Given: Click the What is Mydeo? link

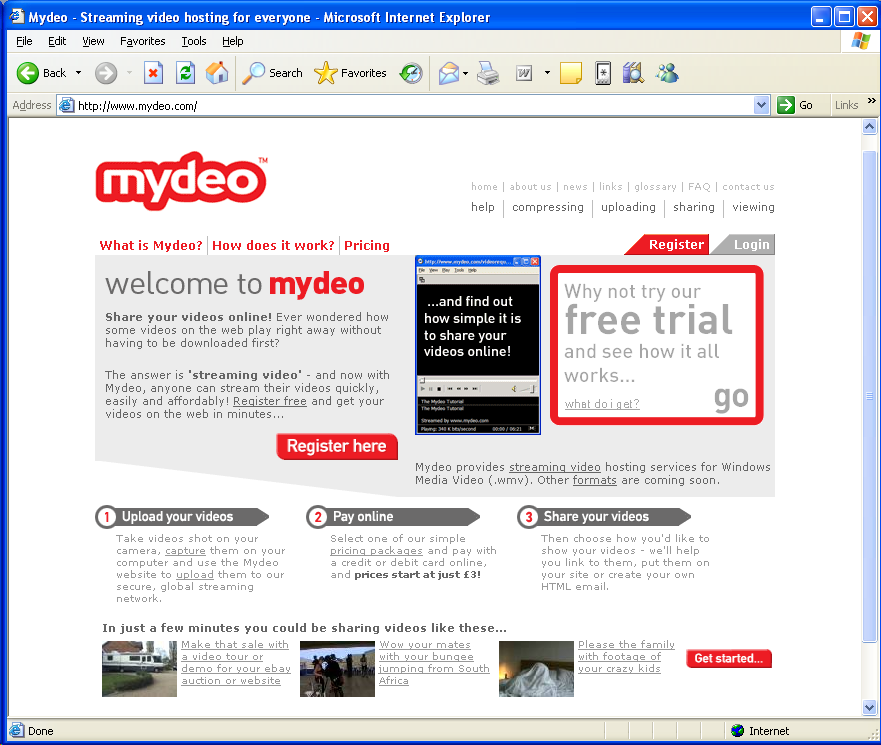Looking at the screenshot, I should [x=151, y=246].
